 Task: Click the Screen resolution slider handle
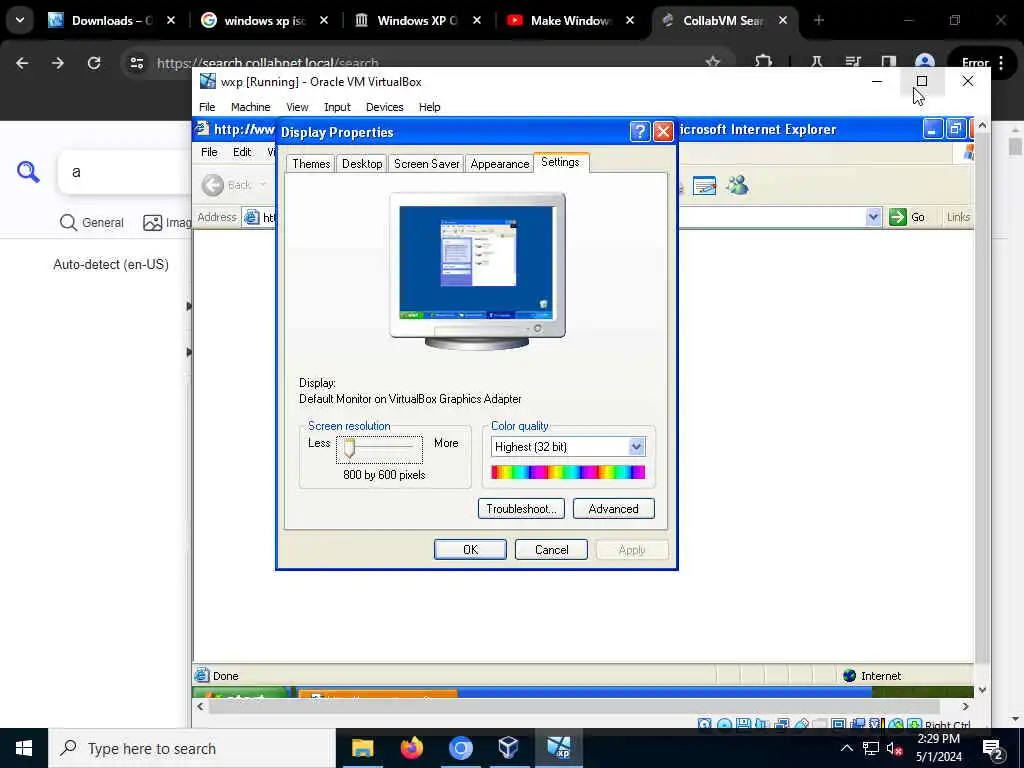(349, 448)
